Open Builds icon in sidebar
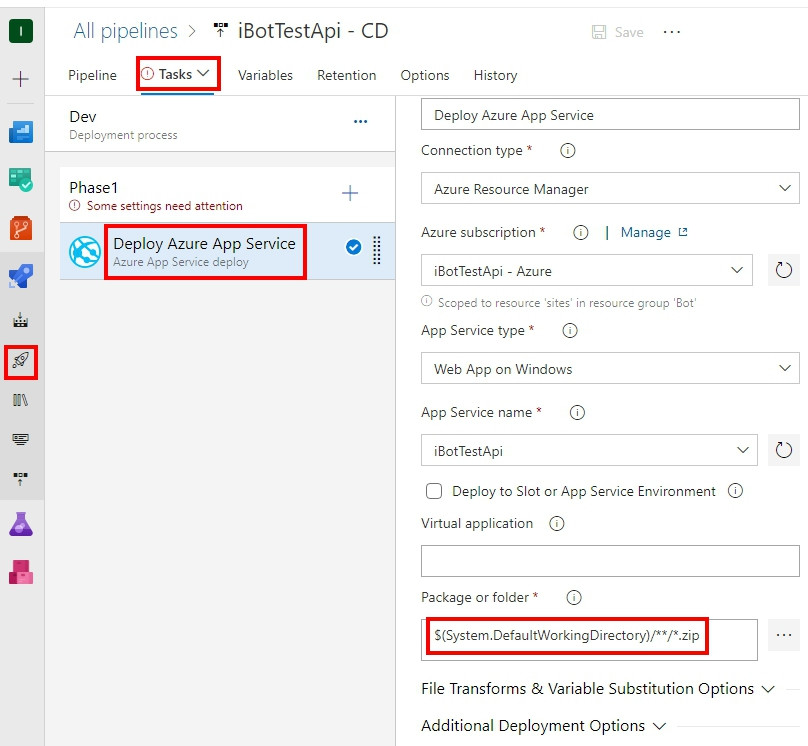 pos(21,320)
